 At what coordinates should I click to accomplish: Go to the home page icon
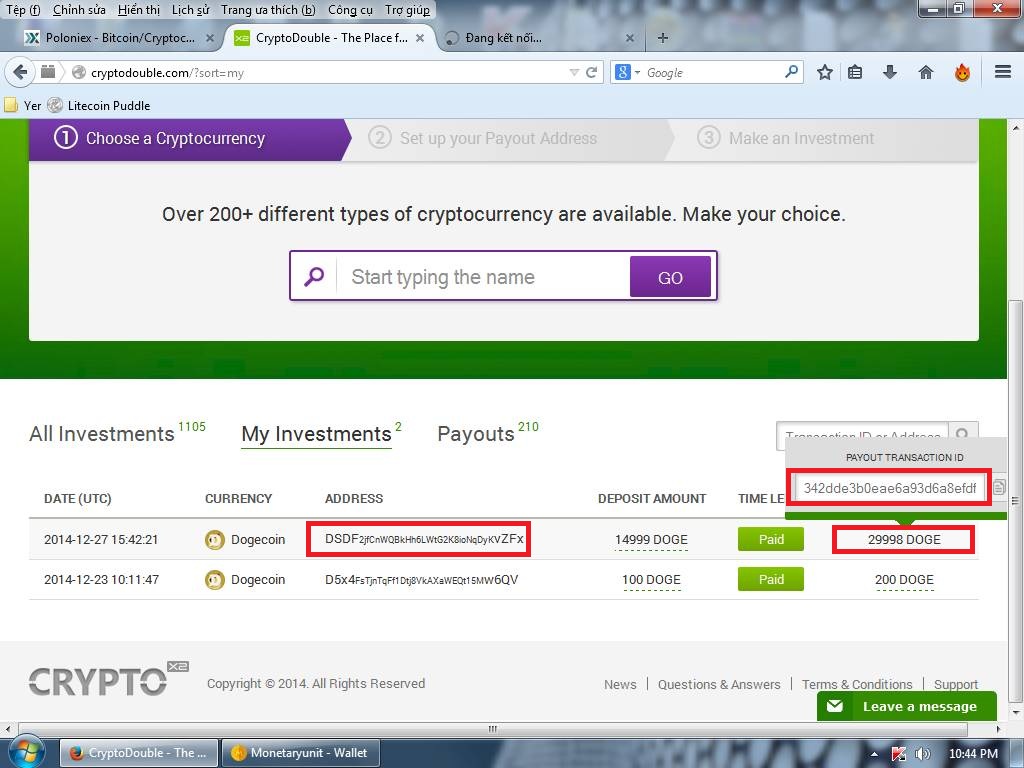pos(925,72)
